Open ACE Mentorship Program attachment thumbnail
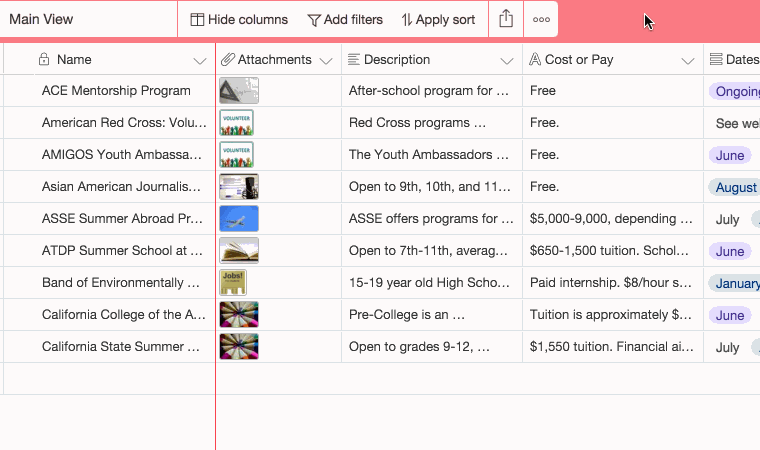Image resolution: width=760 pixels, height=450 pixels. tap(239, 91)
